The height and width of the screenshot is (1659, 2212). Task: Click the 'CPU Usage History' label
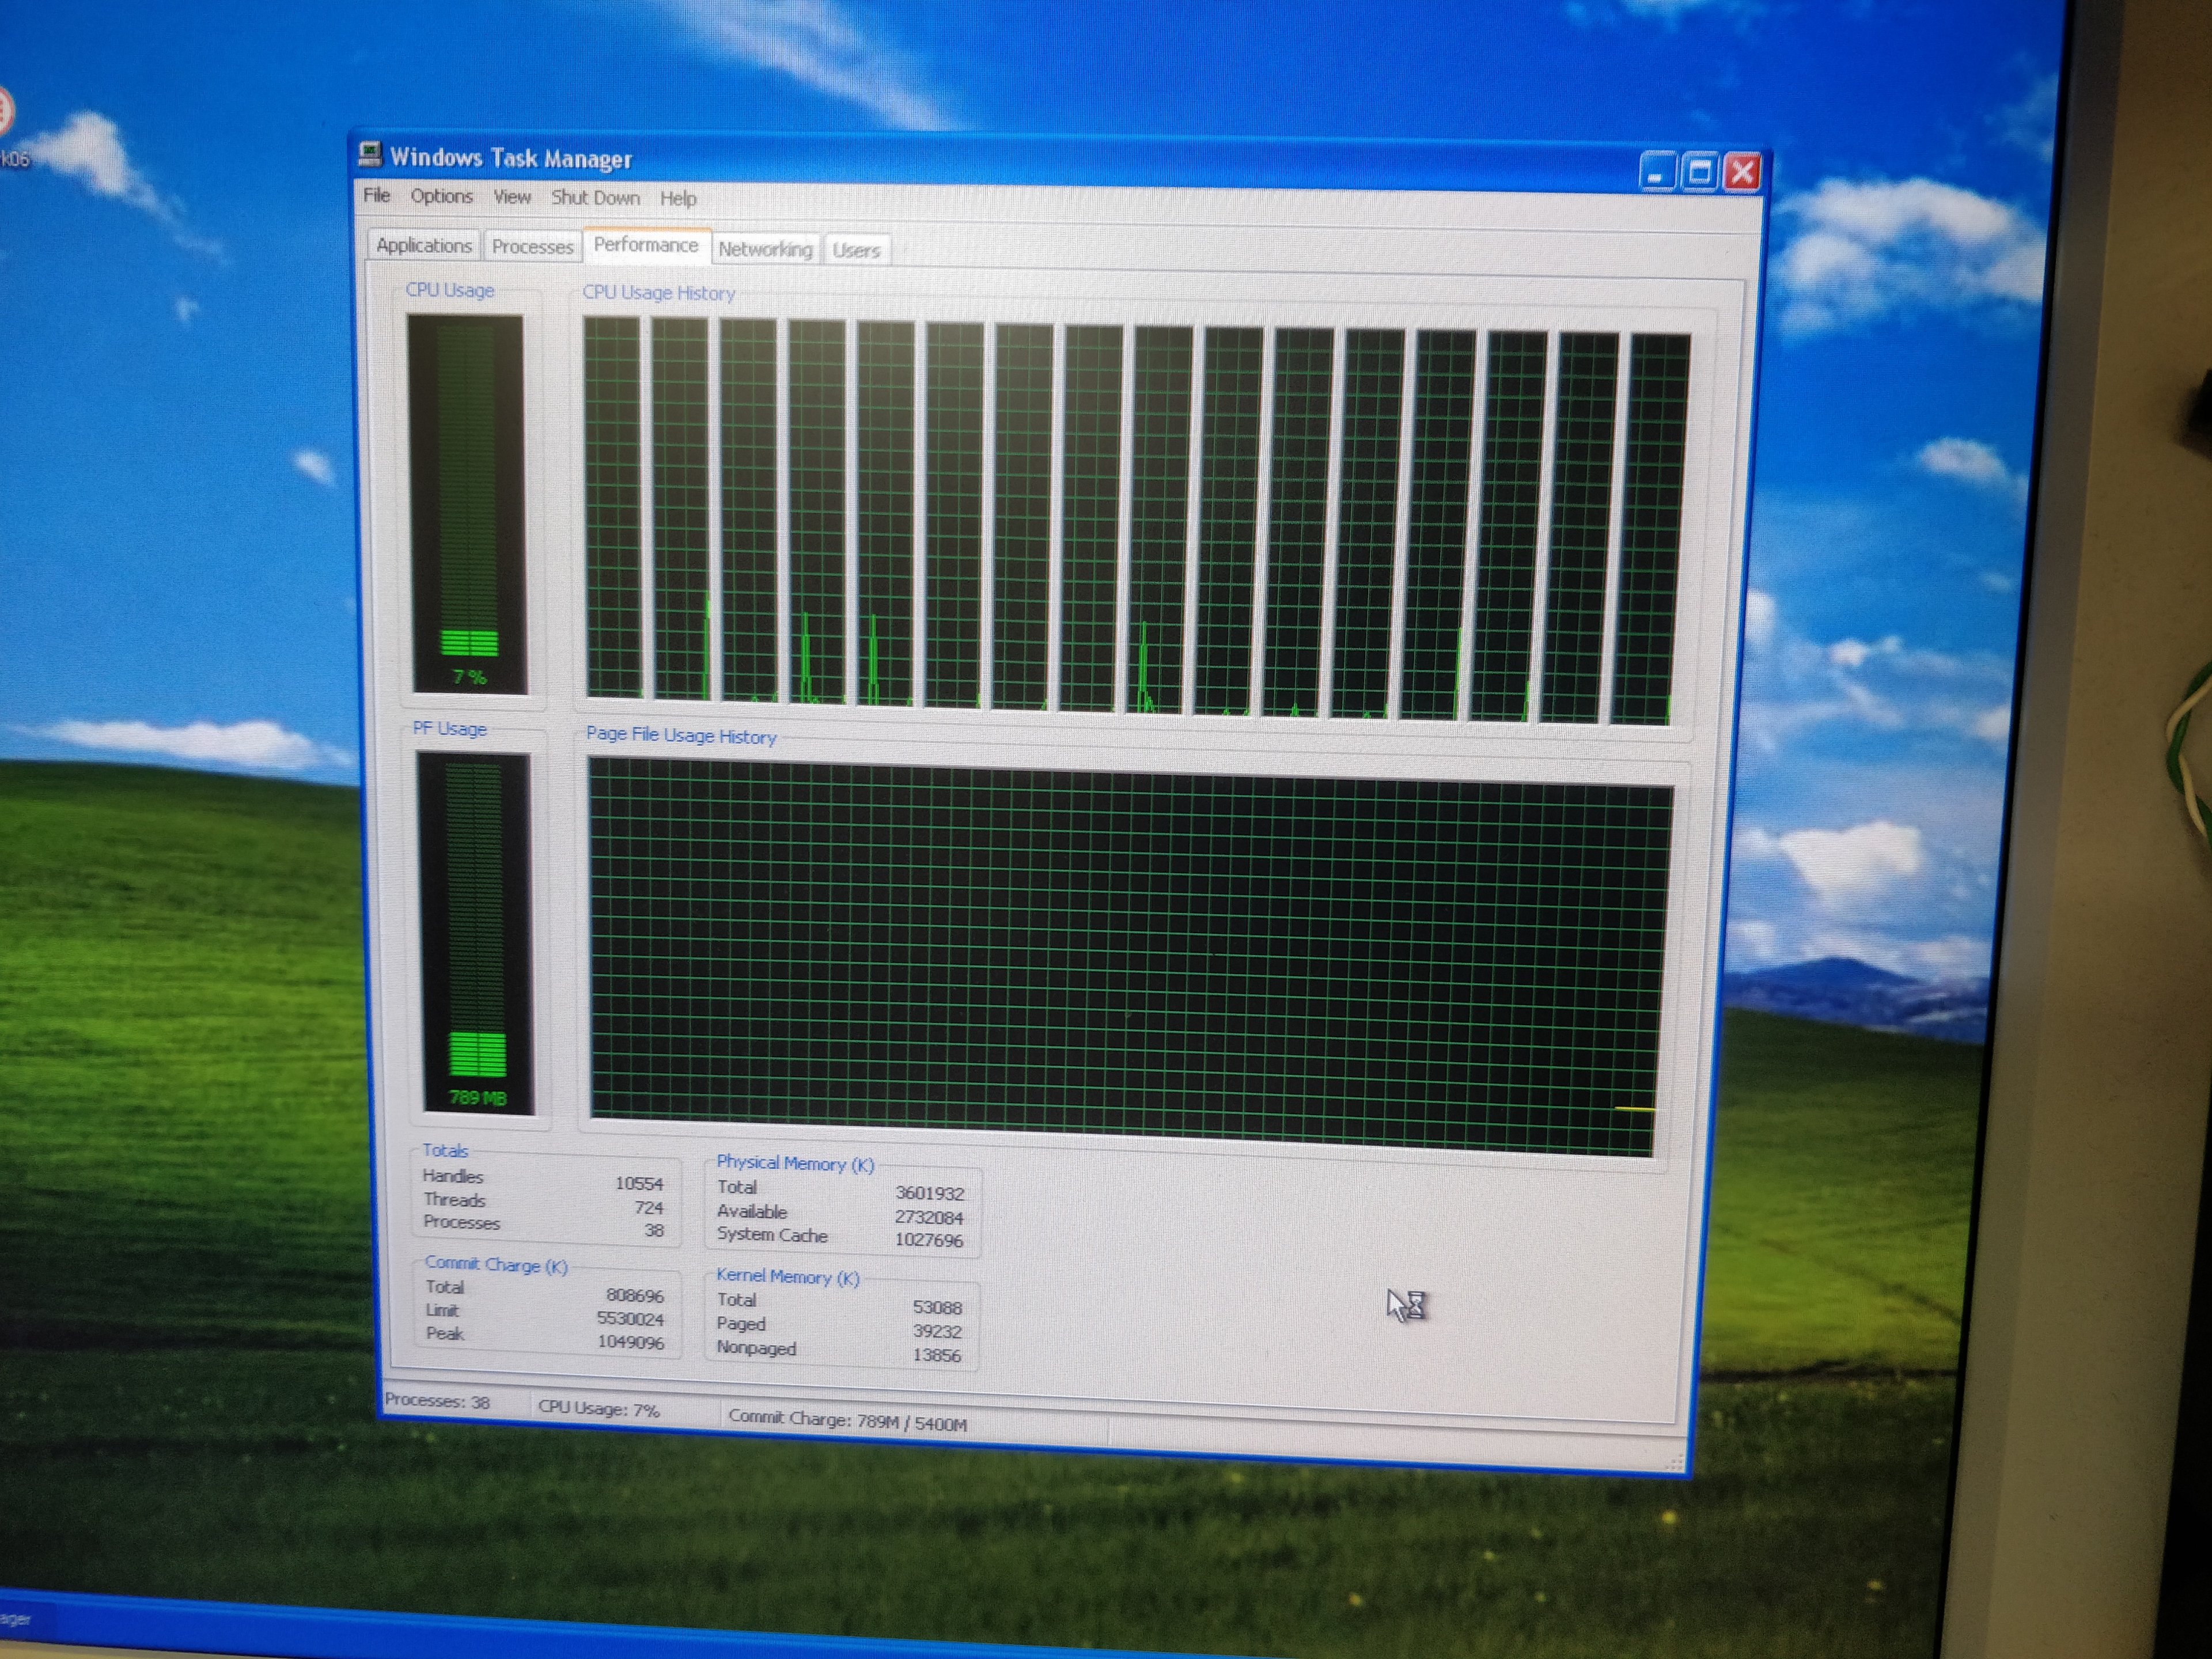point(659,293)
